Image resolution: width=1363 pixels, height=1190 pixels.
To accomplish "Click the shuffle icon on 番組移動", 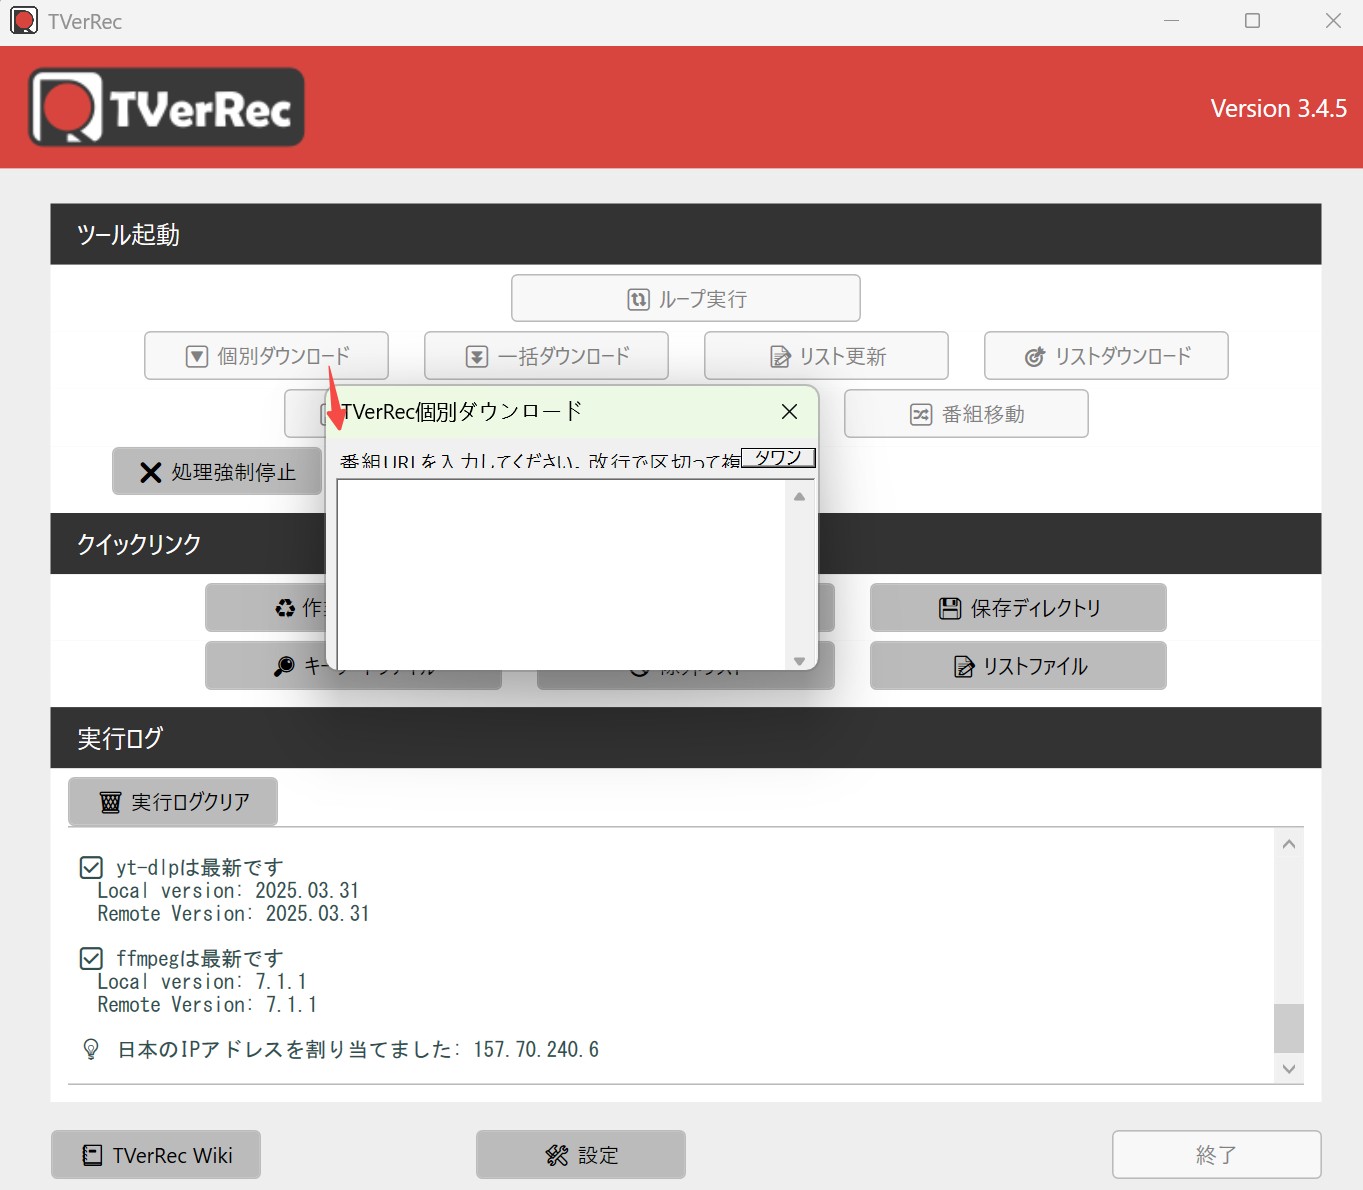I will (x=921, y=415).
